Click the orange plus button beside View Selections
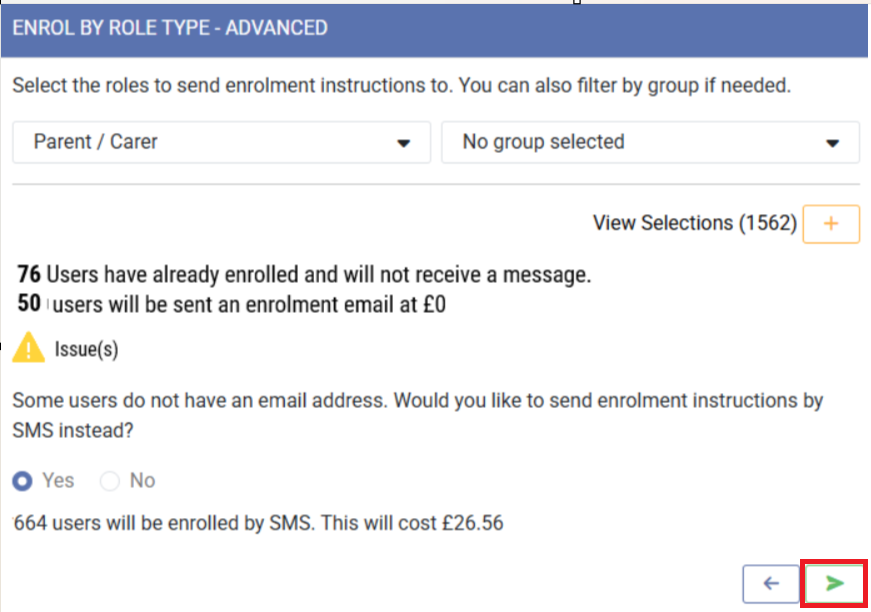 (830, 223)
